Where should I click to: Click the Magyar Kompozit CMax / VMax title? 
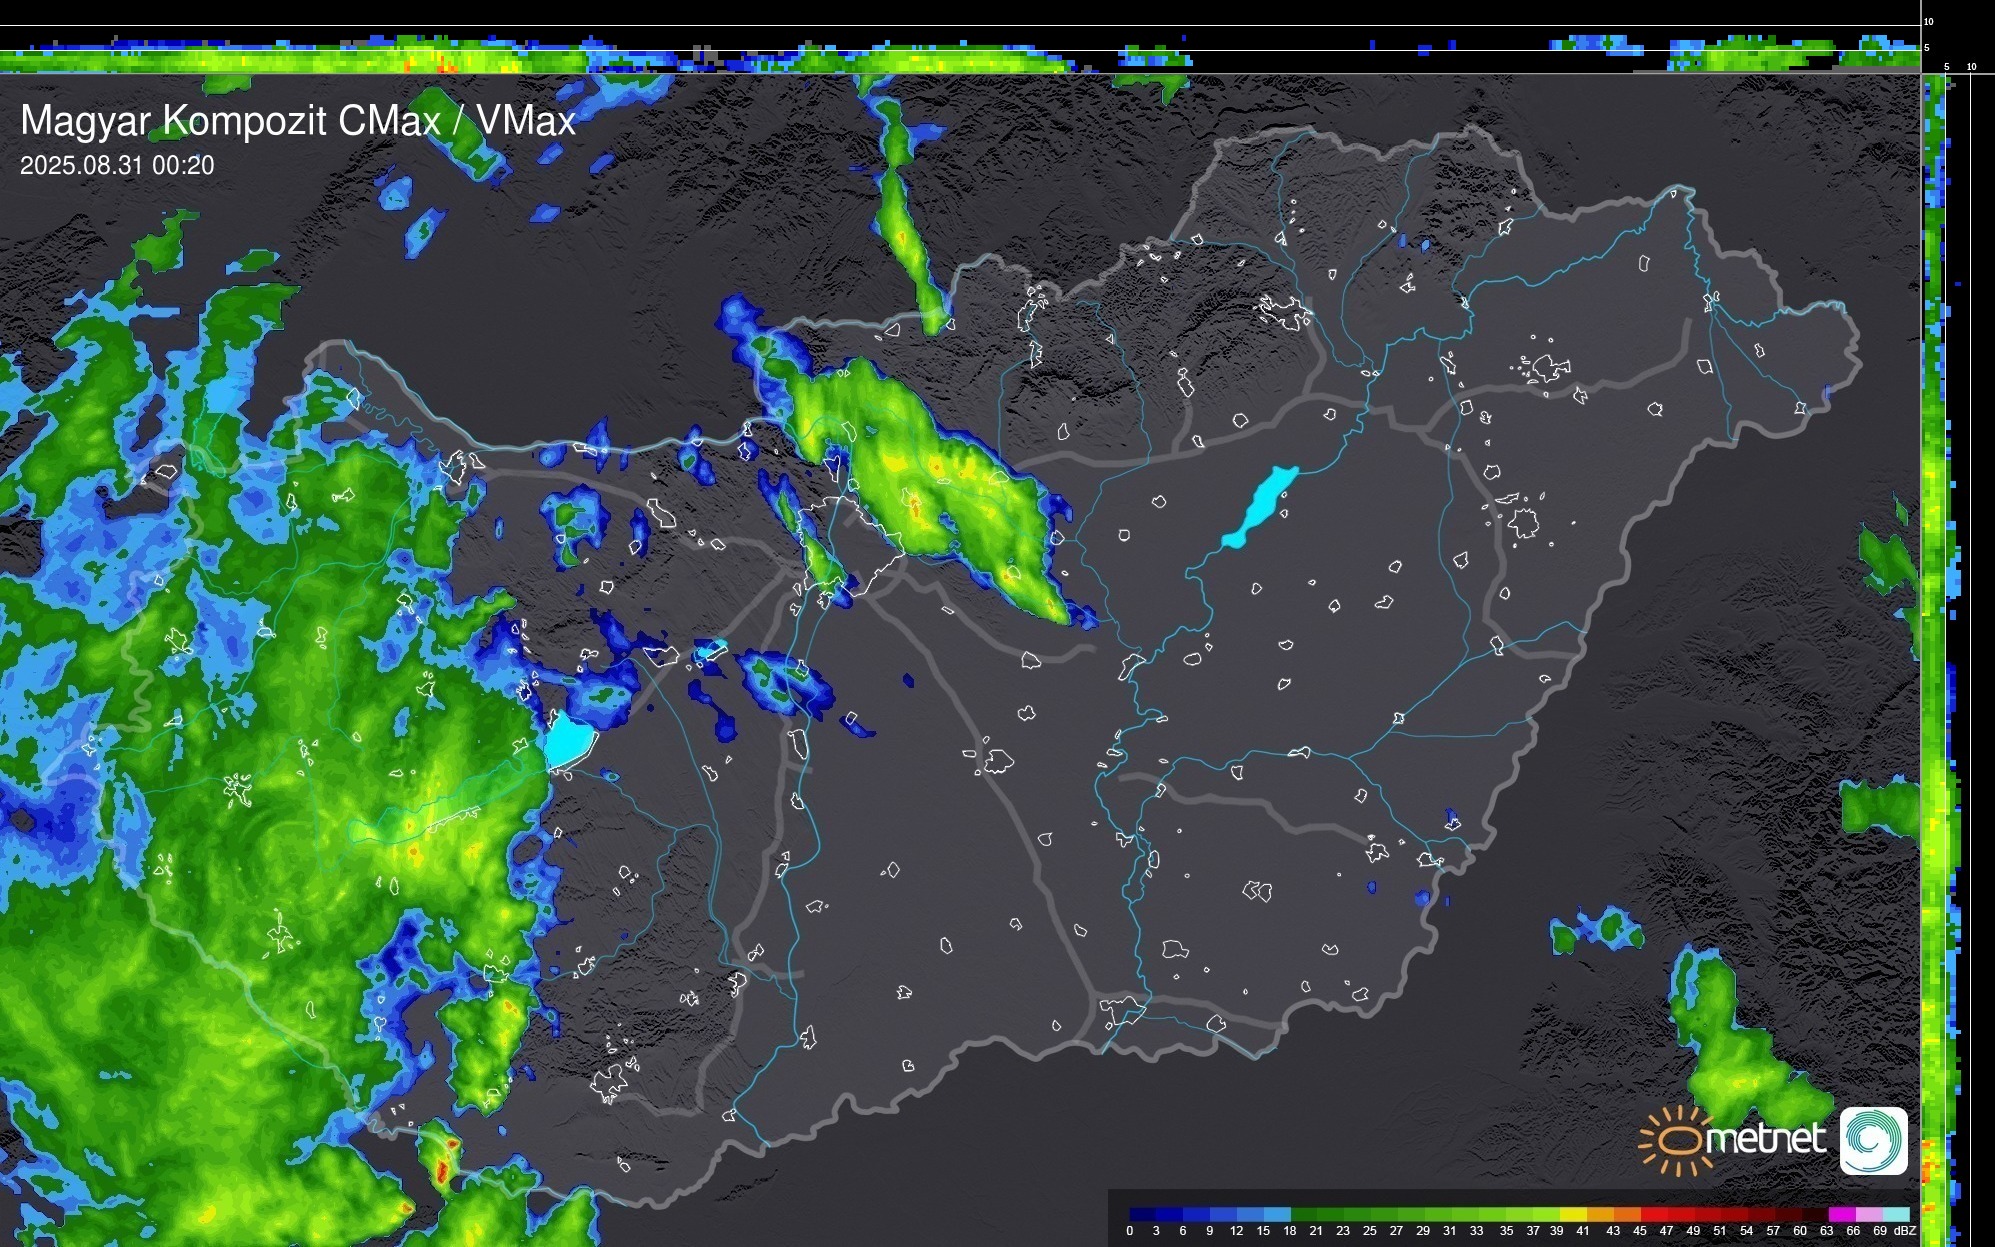[298, 121]
